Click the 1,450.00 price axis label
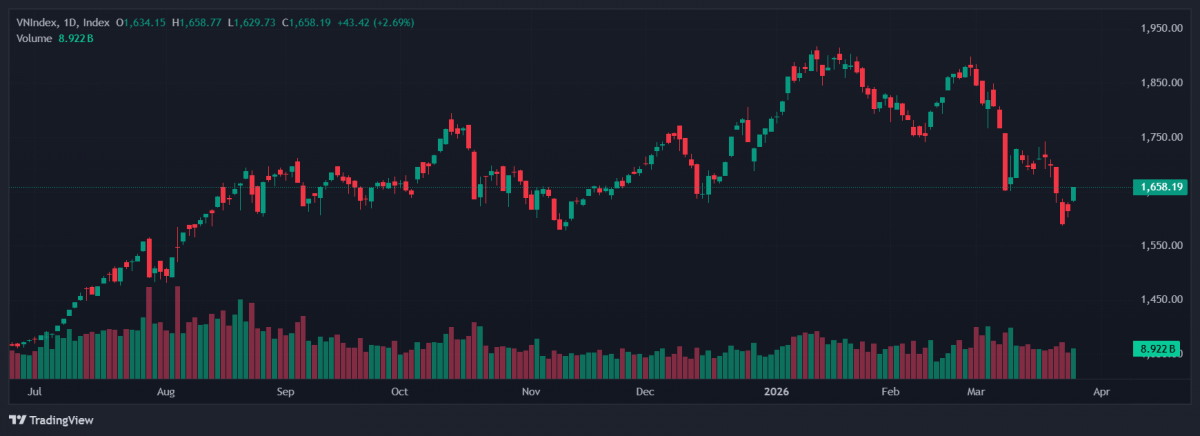Viewport: 1200px width, 436px height. [1161, 299]
